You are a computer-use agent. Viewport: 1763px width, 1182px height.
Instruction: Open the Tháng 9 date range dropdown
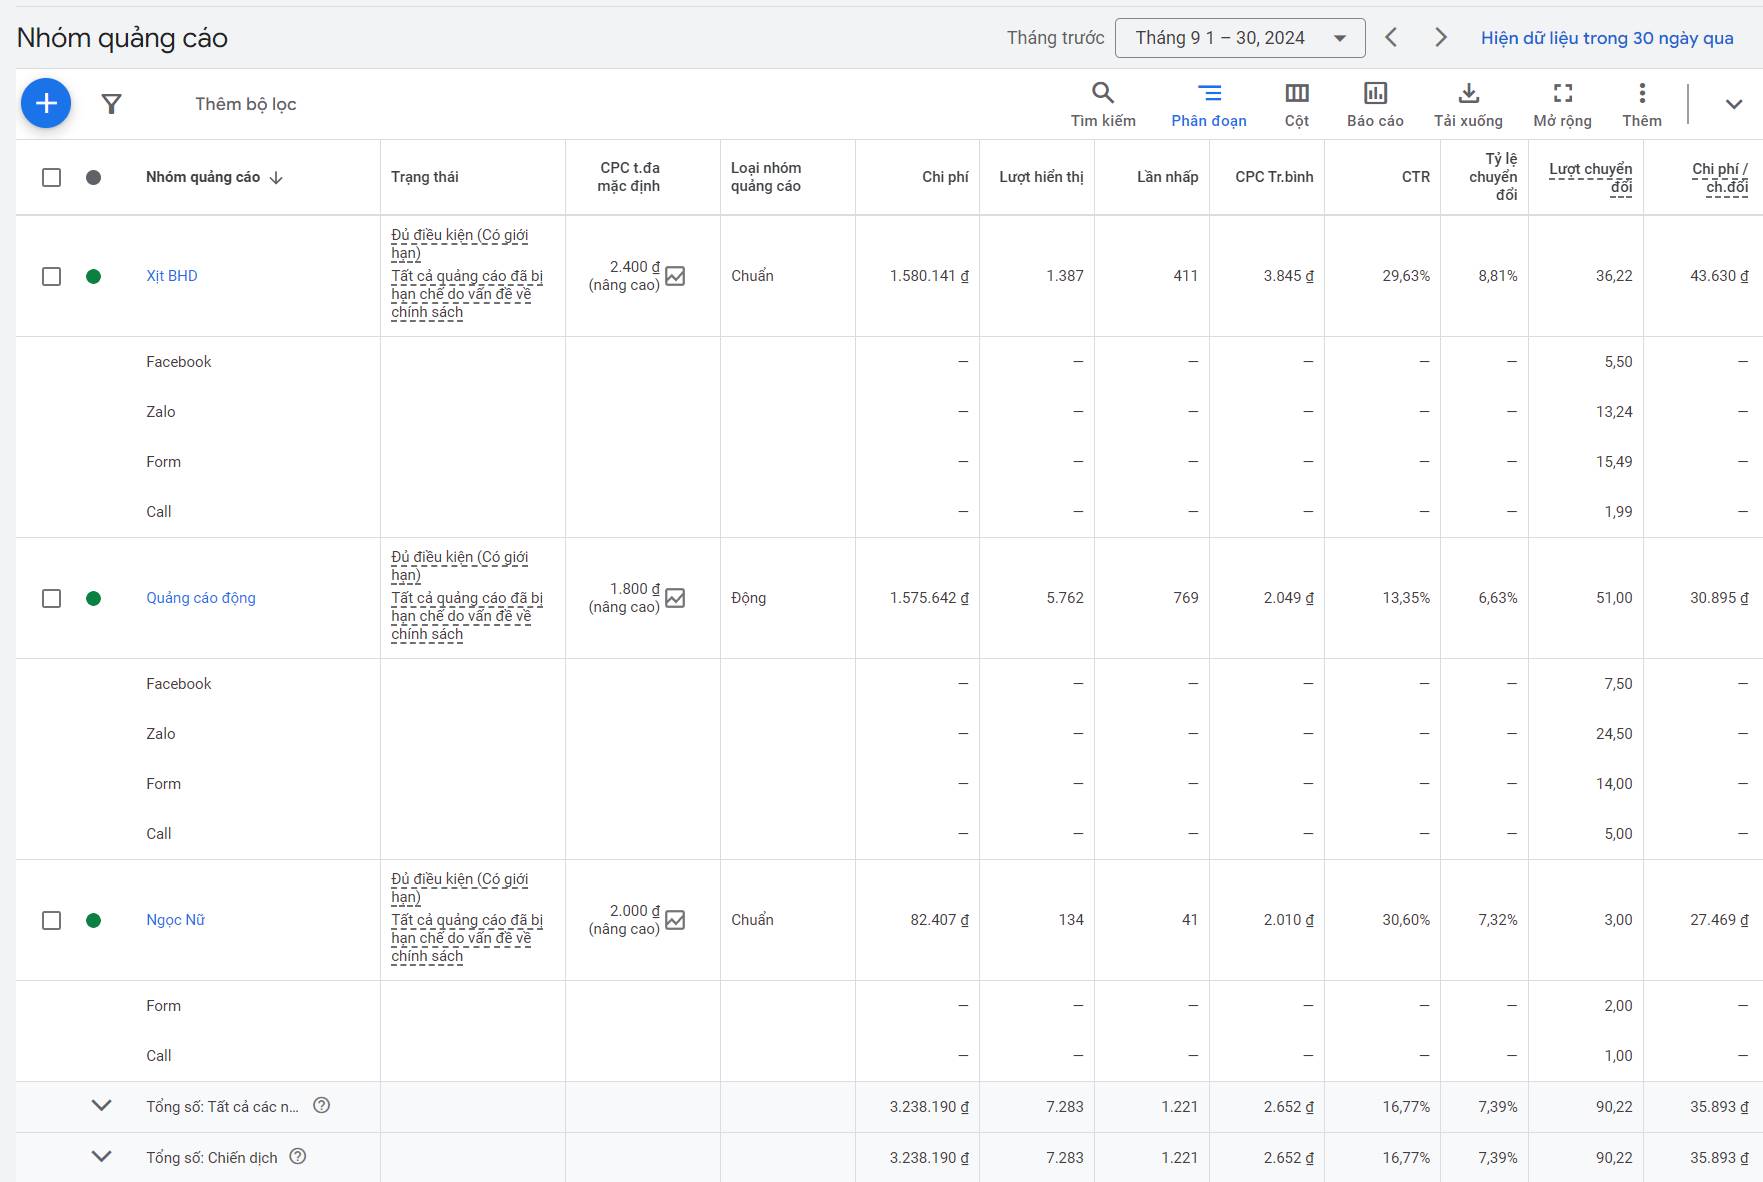[x=1239, y=38]
